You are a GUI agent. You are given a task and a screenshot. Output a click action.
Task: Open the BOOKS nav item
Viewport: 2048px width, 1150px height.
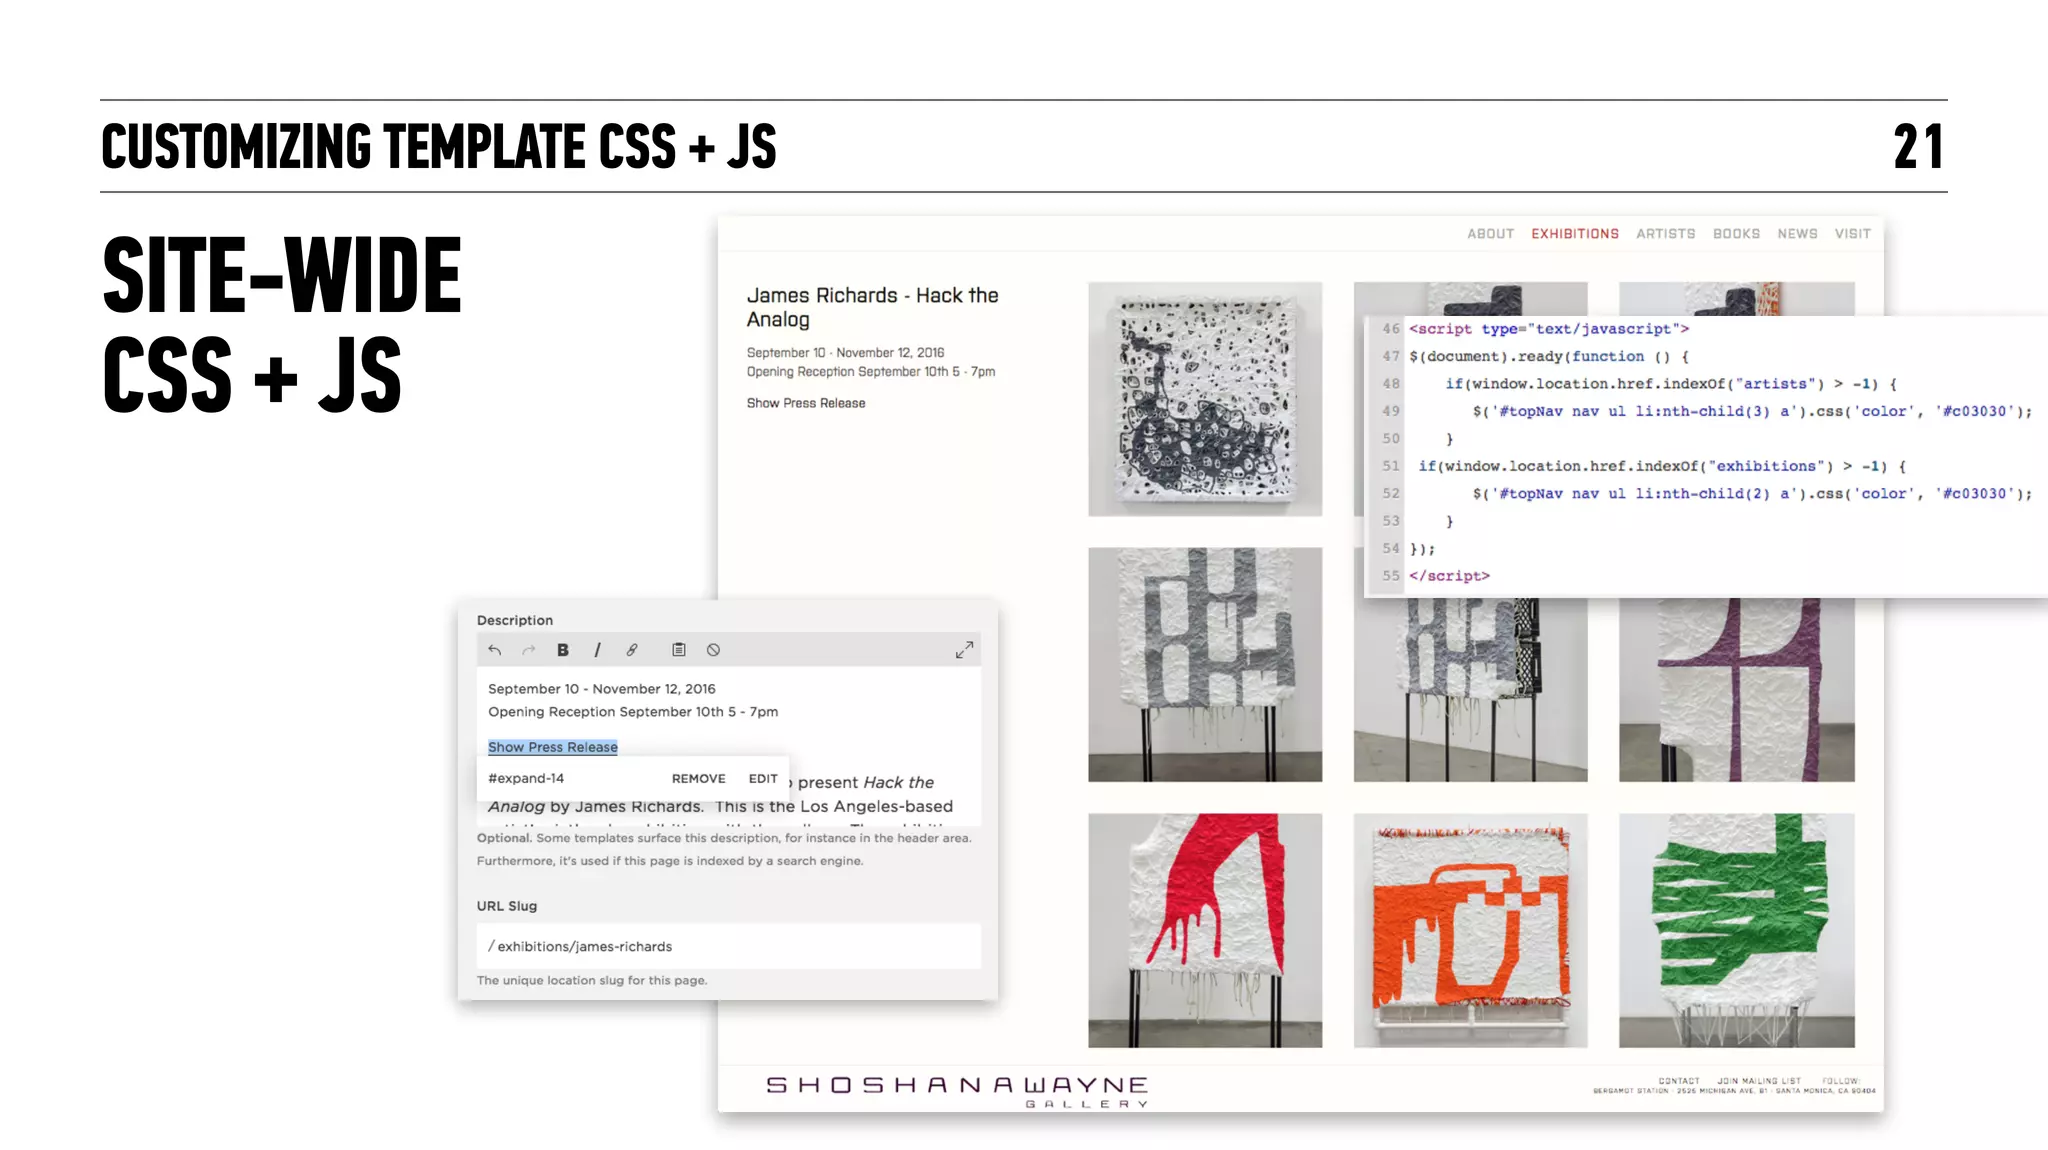coord(1736,234)
